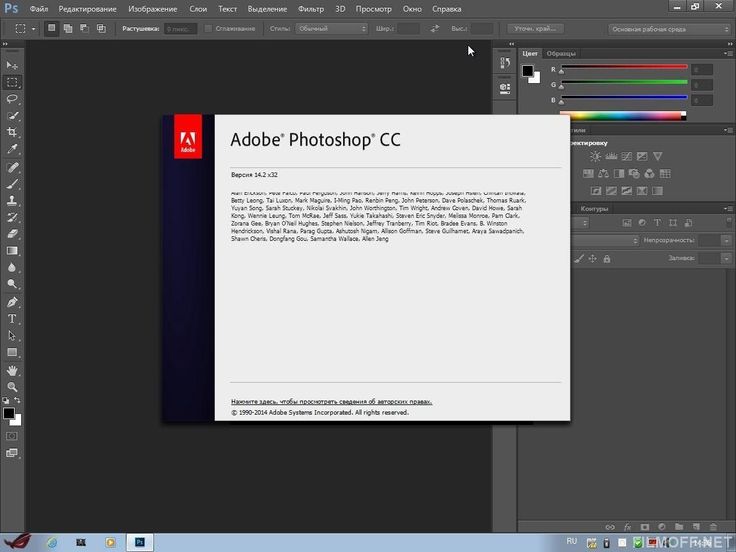Open the Фильтр menu
736x552 pixels.
[311, 9]
